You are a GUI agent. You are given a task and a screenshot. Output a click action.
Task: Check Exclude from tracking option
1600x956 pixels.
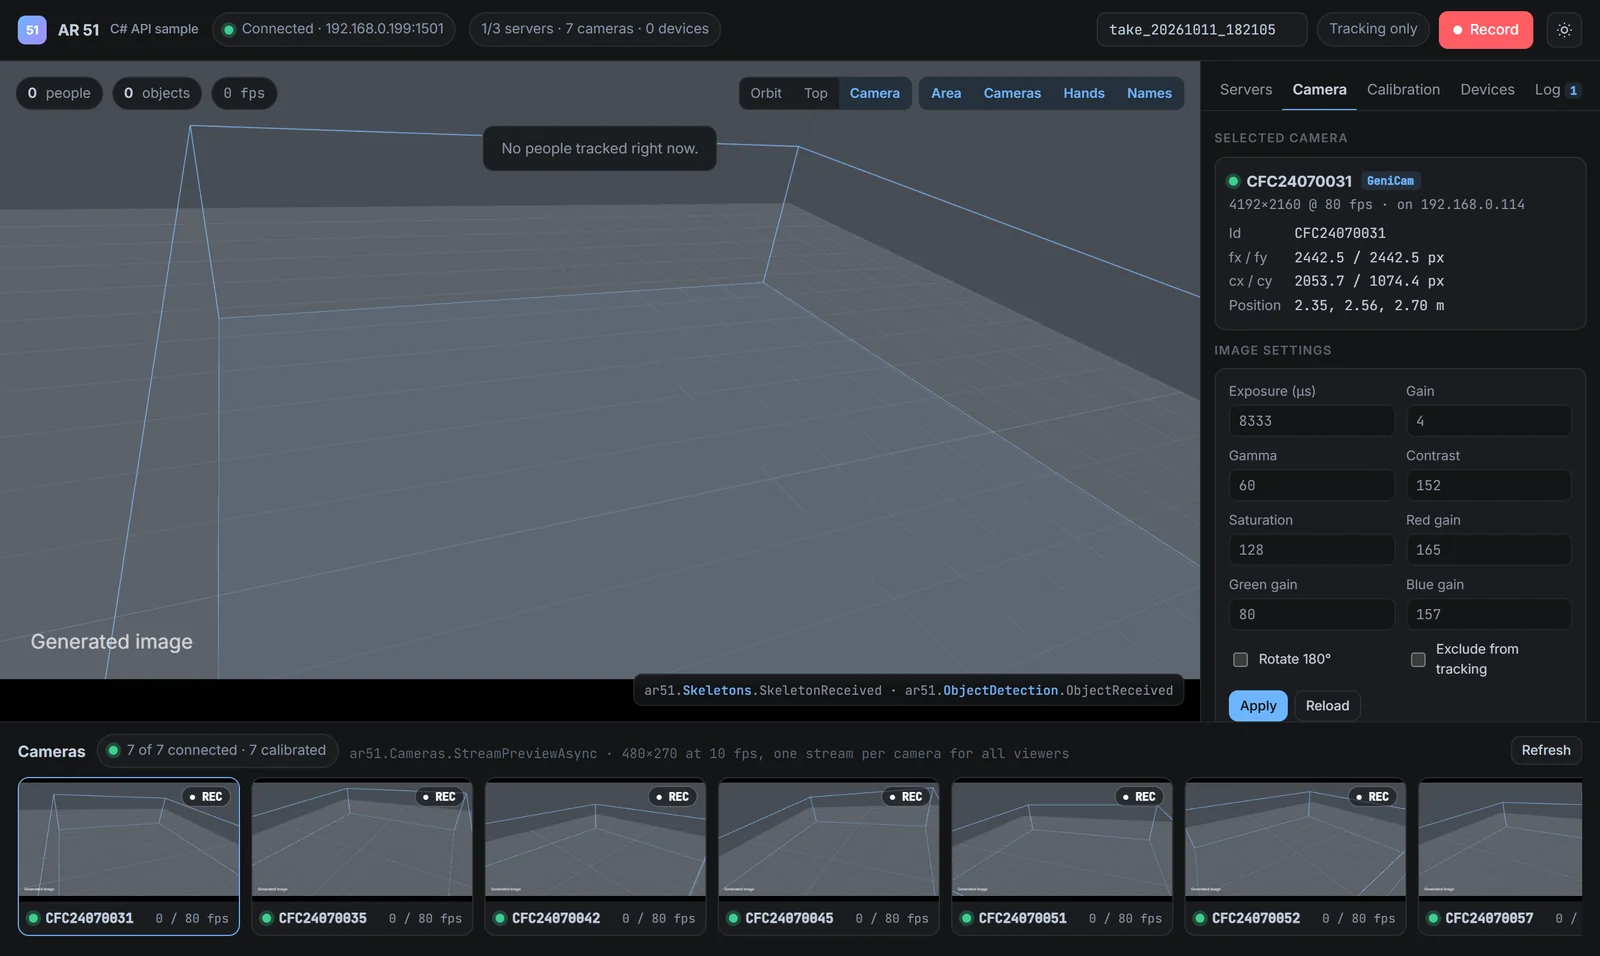coord(1418,660)
